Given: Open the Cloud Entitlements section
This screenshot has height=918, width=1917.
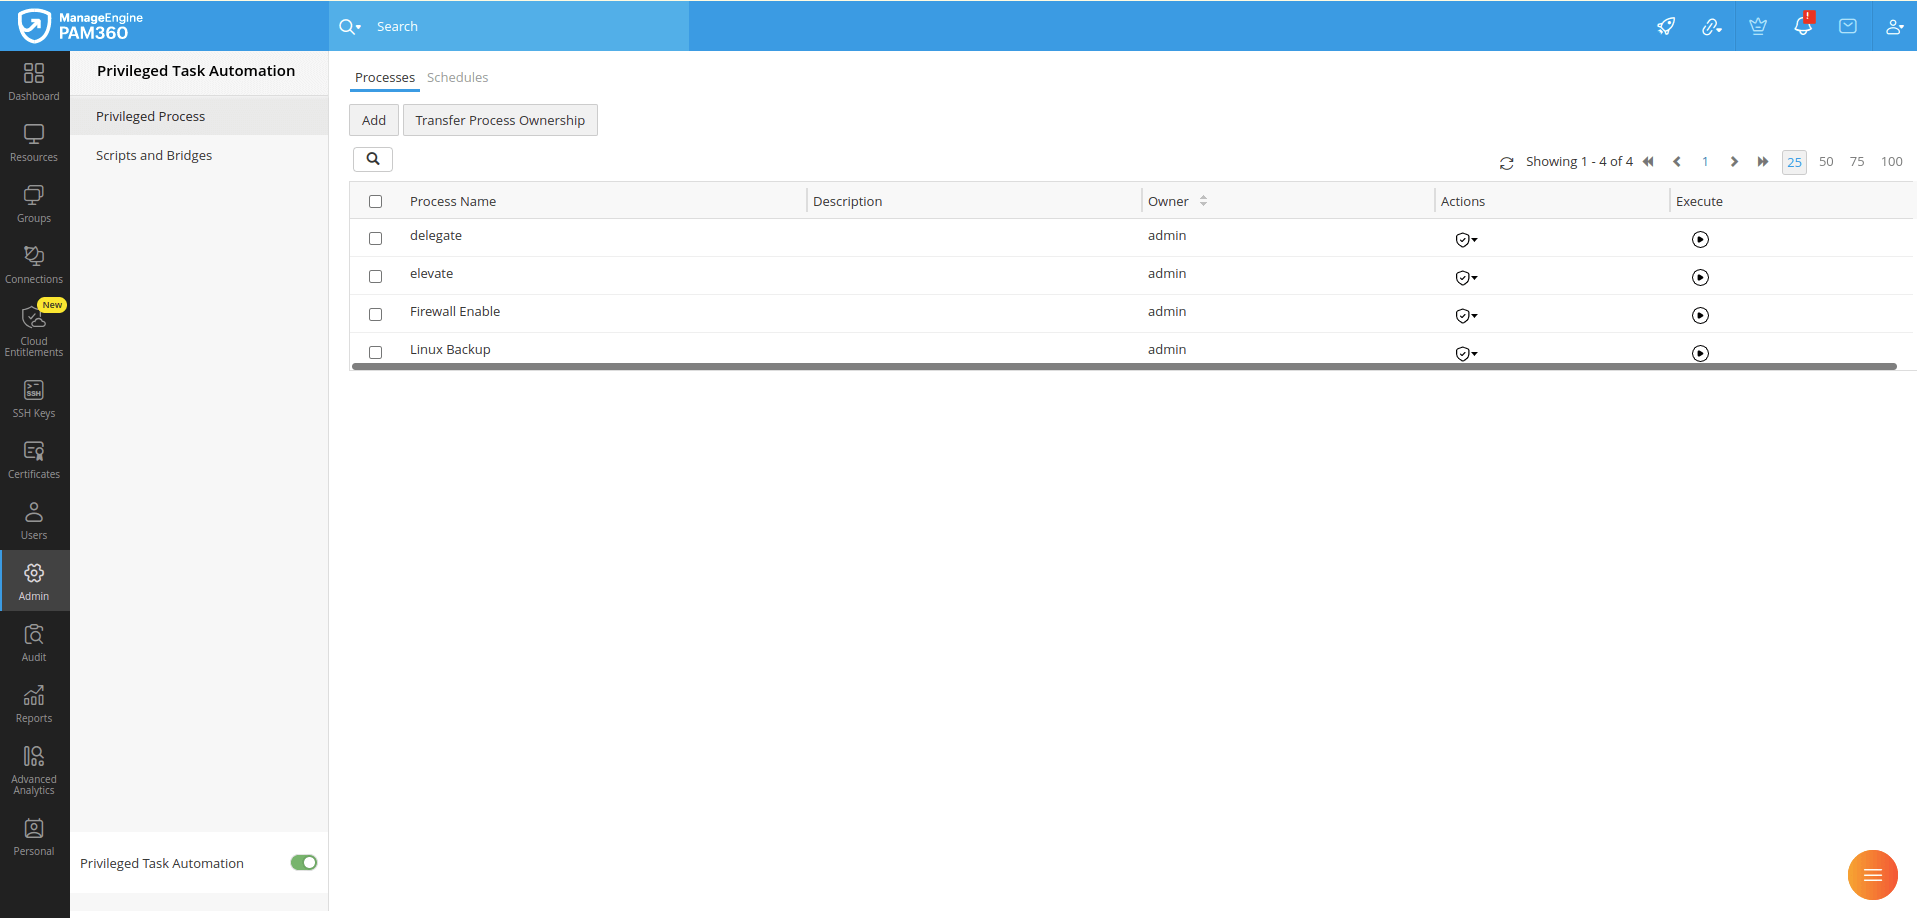Looking at the screenshot, I should click(34, 330).
